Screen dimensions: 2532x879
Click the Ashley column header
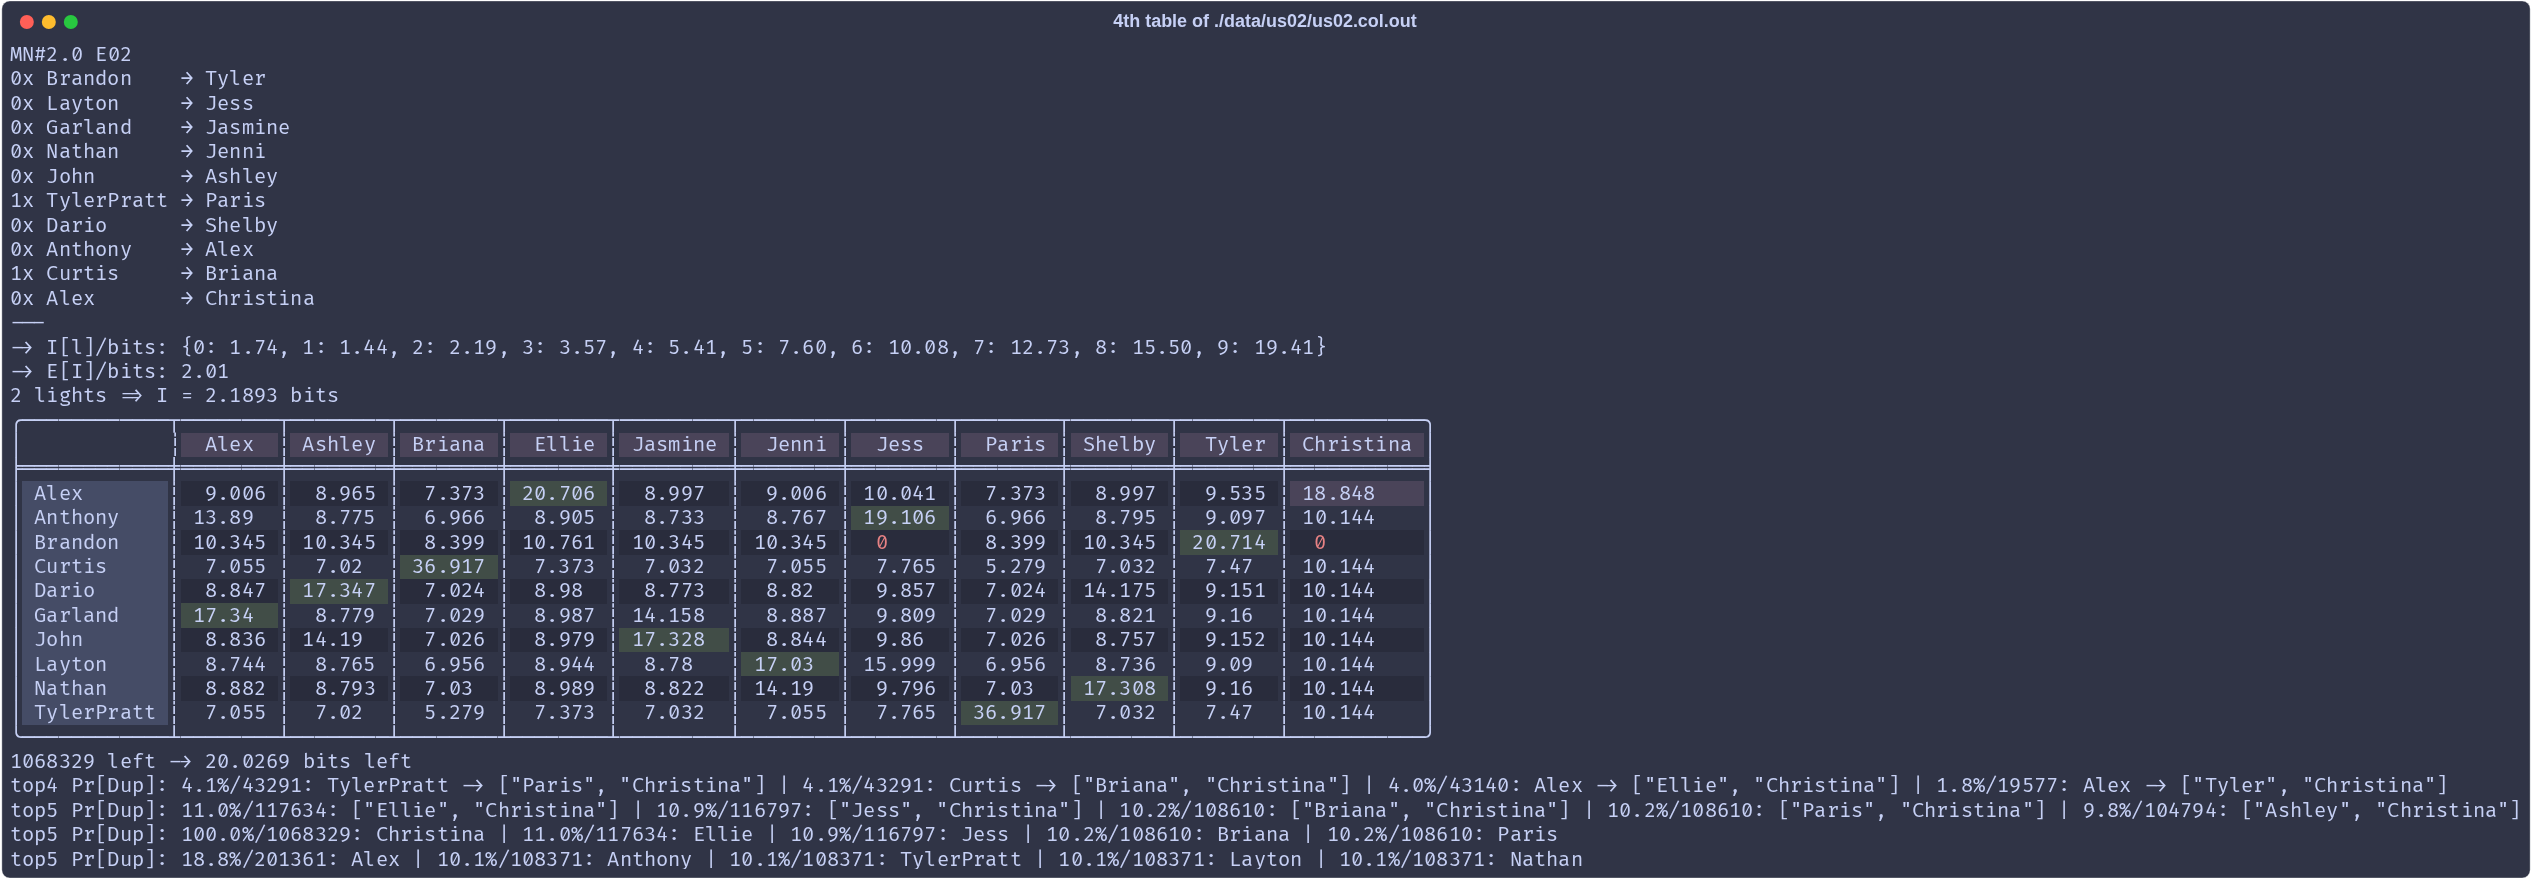tap(339, 444)
